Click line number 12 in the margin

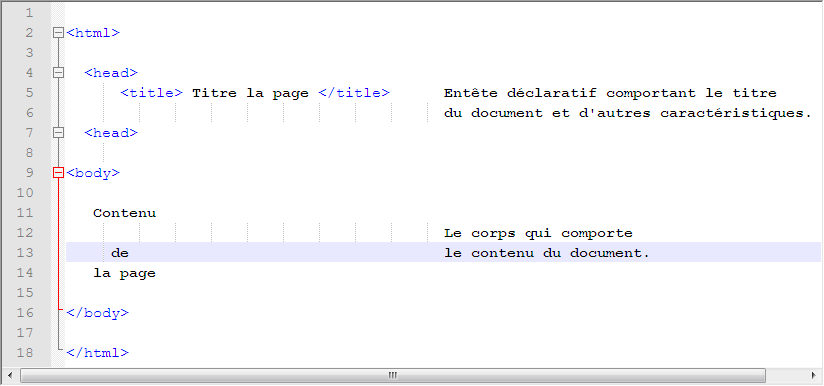(x=25, y=233)
